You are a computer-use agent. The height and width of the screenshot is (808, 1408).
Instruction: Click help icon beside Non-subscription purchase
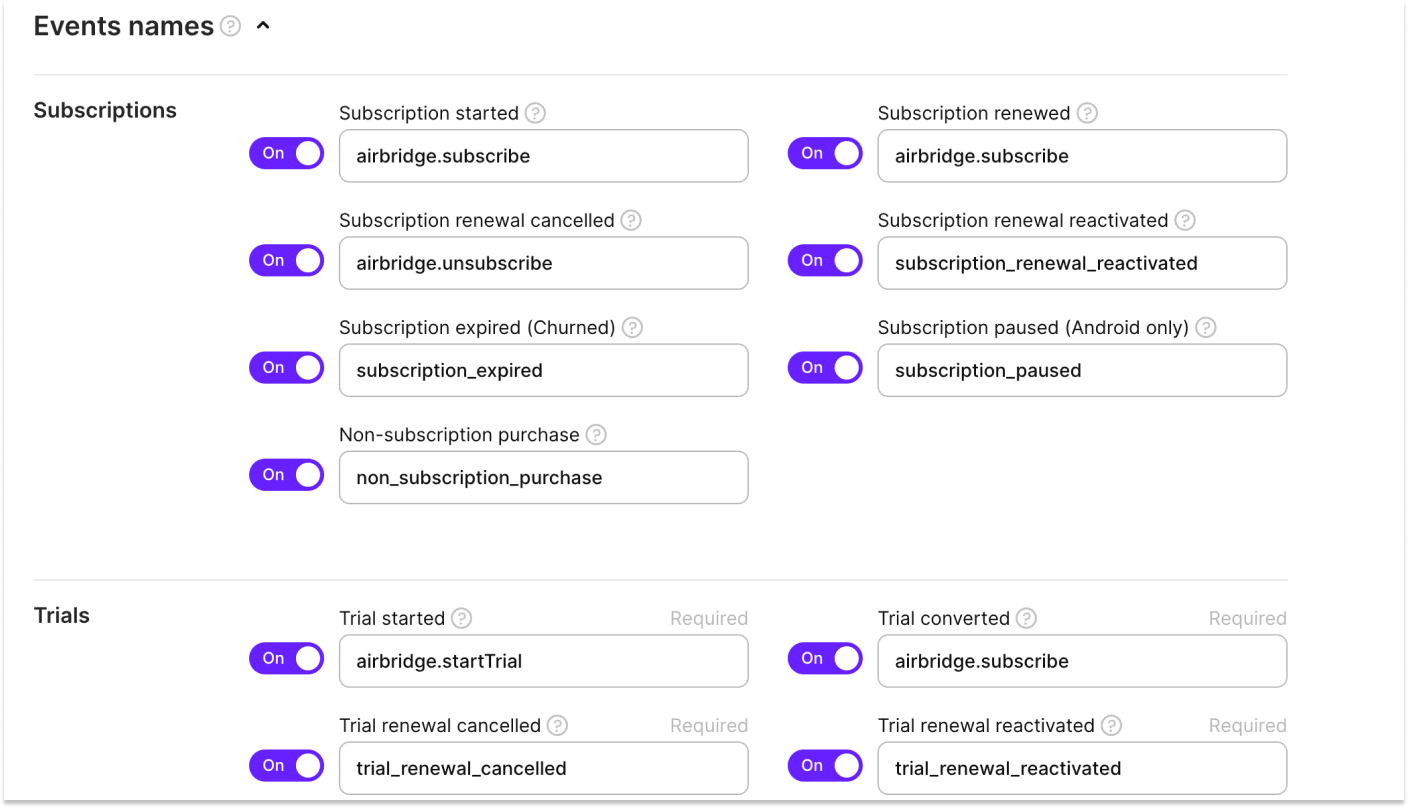pyautogui.click(x=597, y=434)
